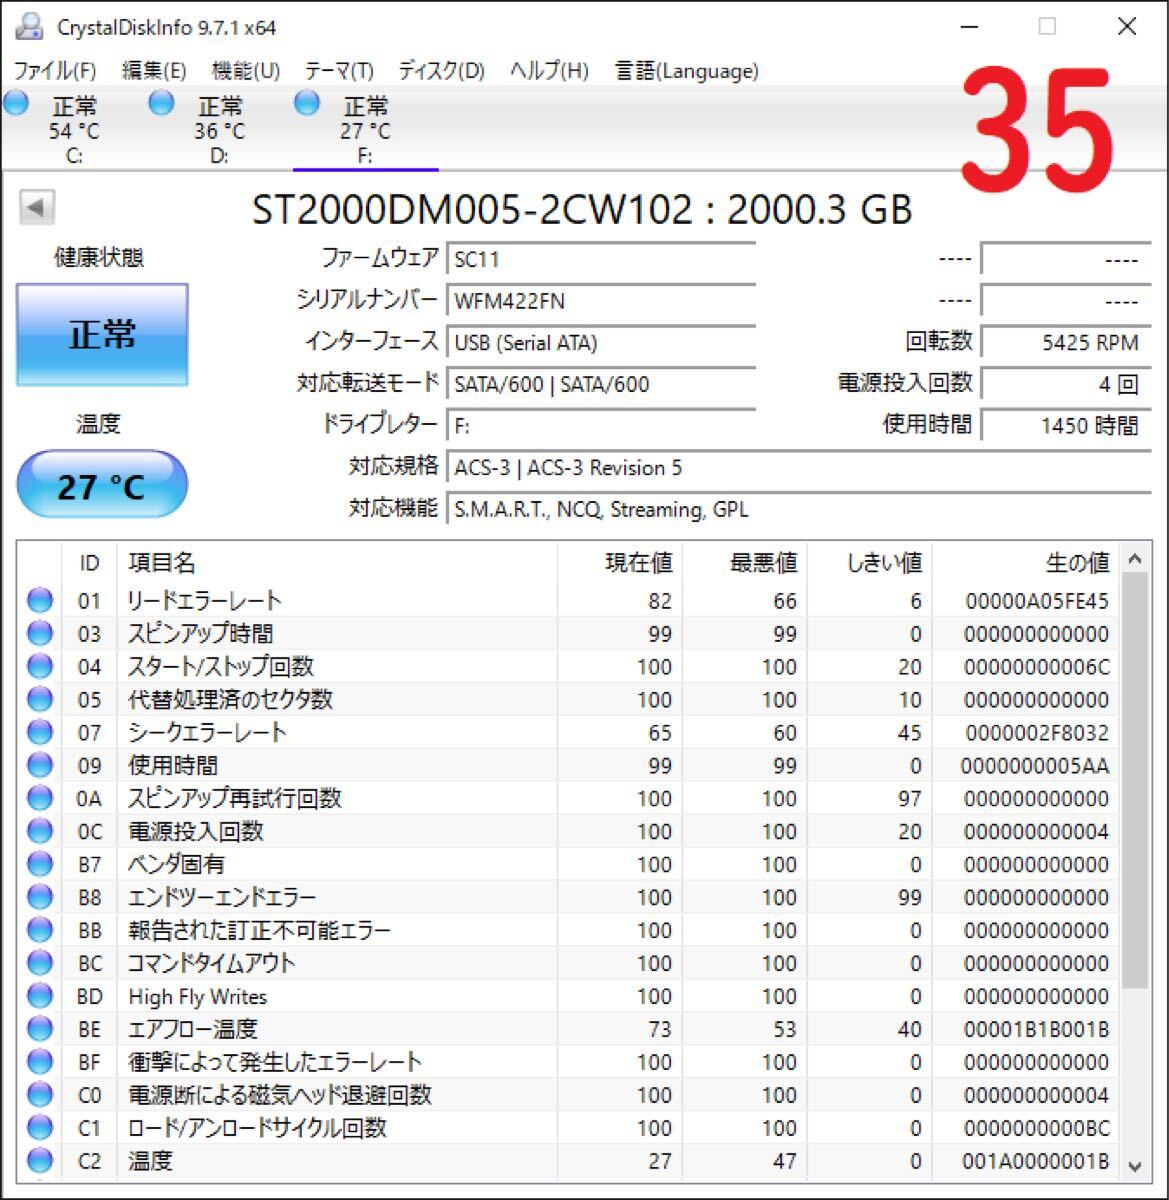Click the status icon for スピンアップ再試行回数

[40, 798]
